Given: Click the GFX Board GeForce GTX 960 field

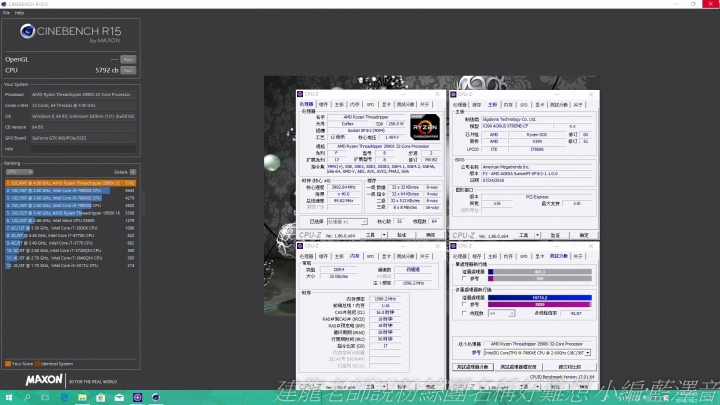Looking at the screenshot, I should click(83, 138).
